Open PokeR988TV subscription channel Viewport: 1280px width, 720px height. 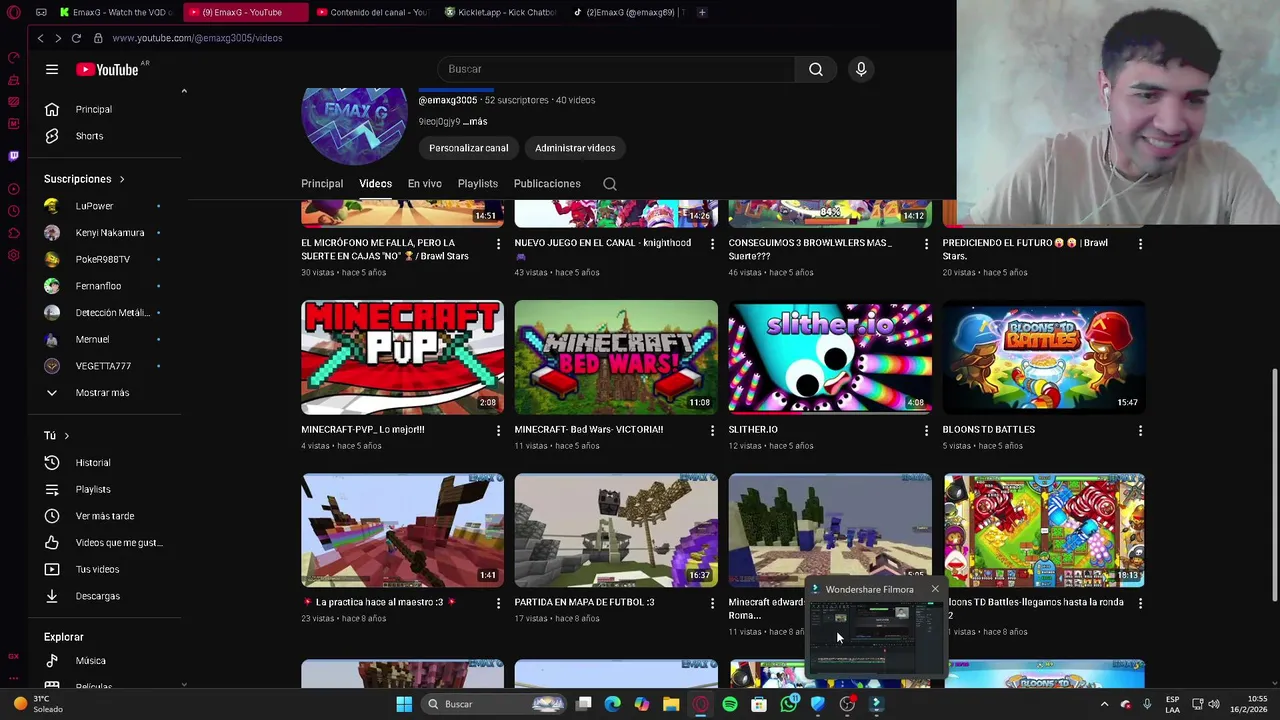tap(105, 259)
